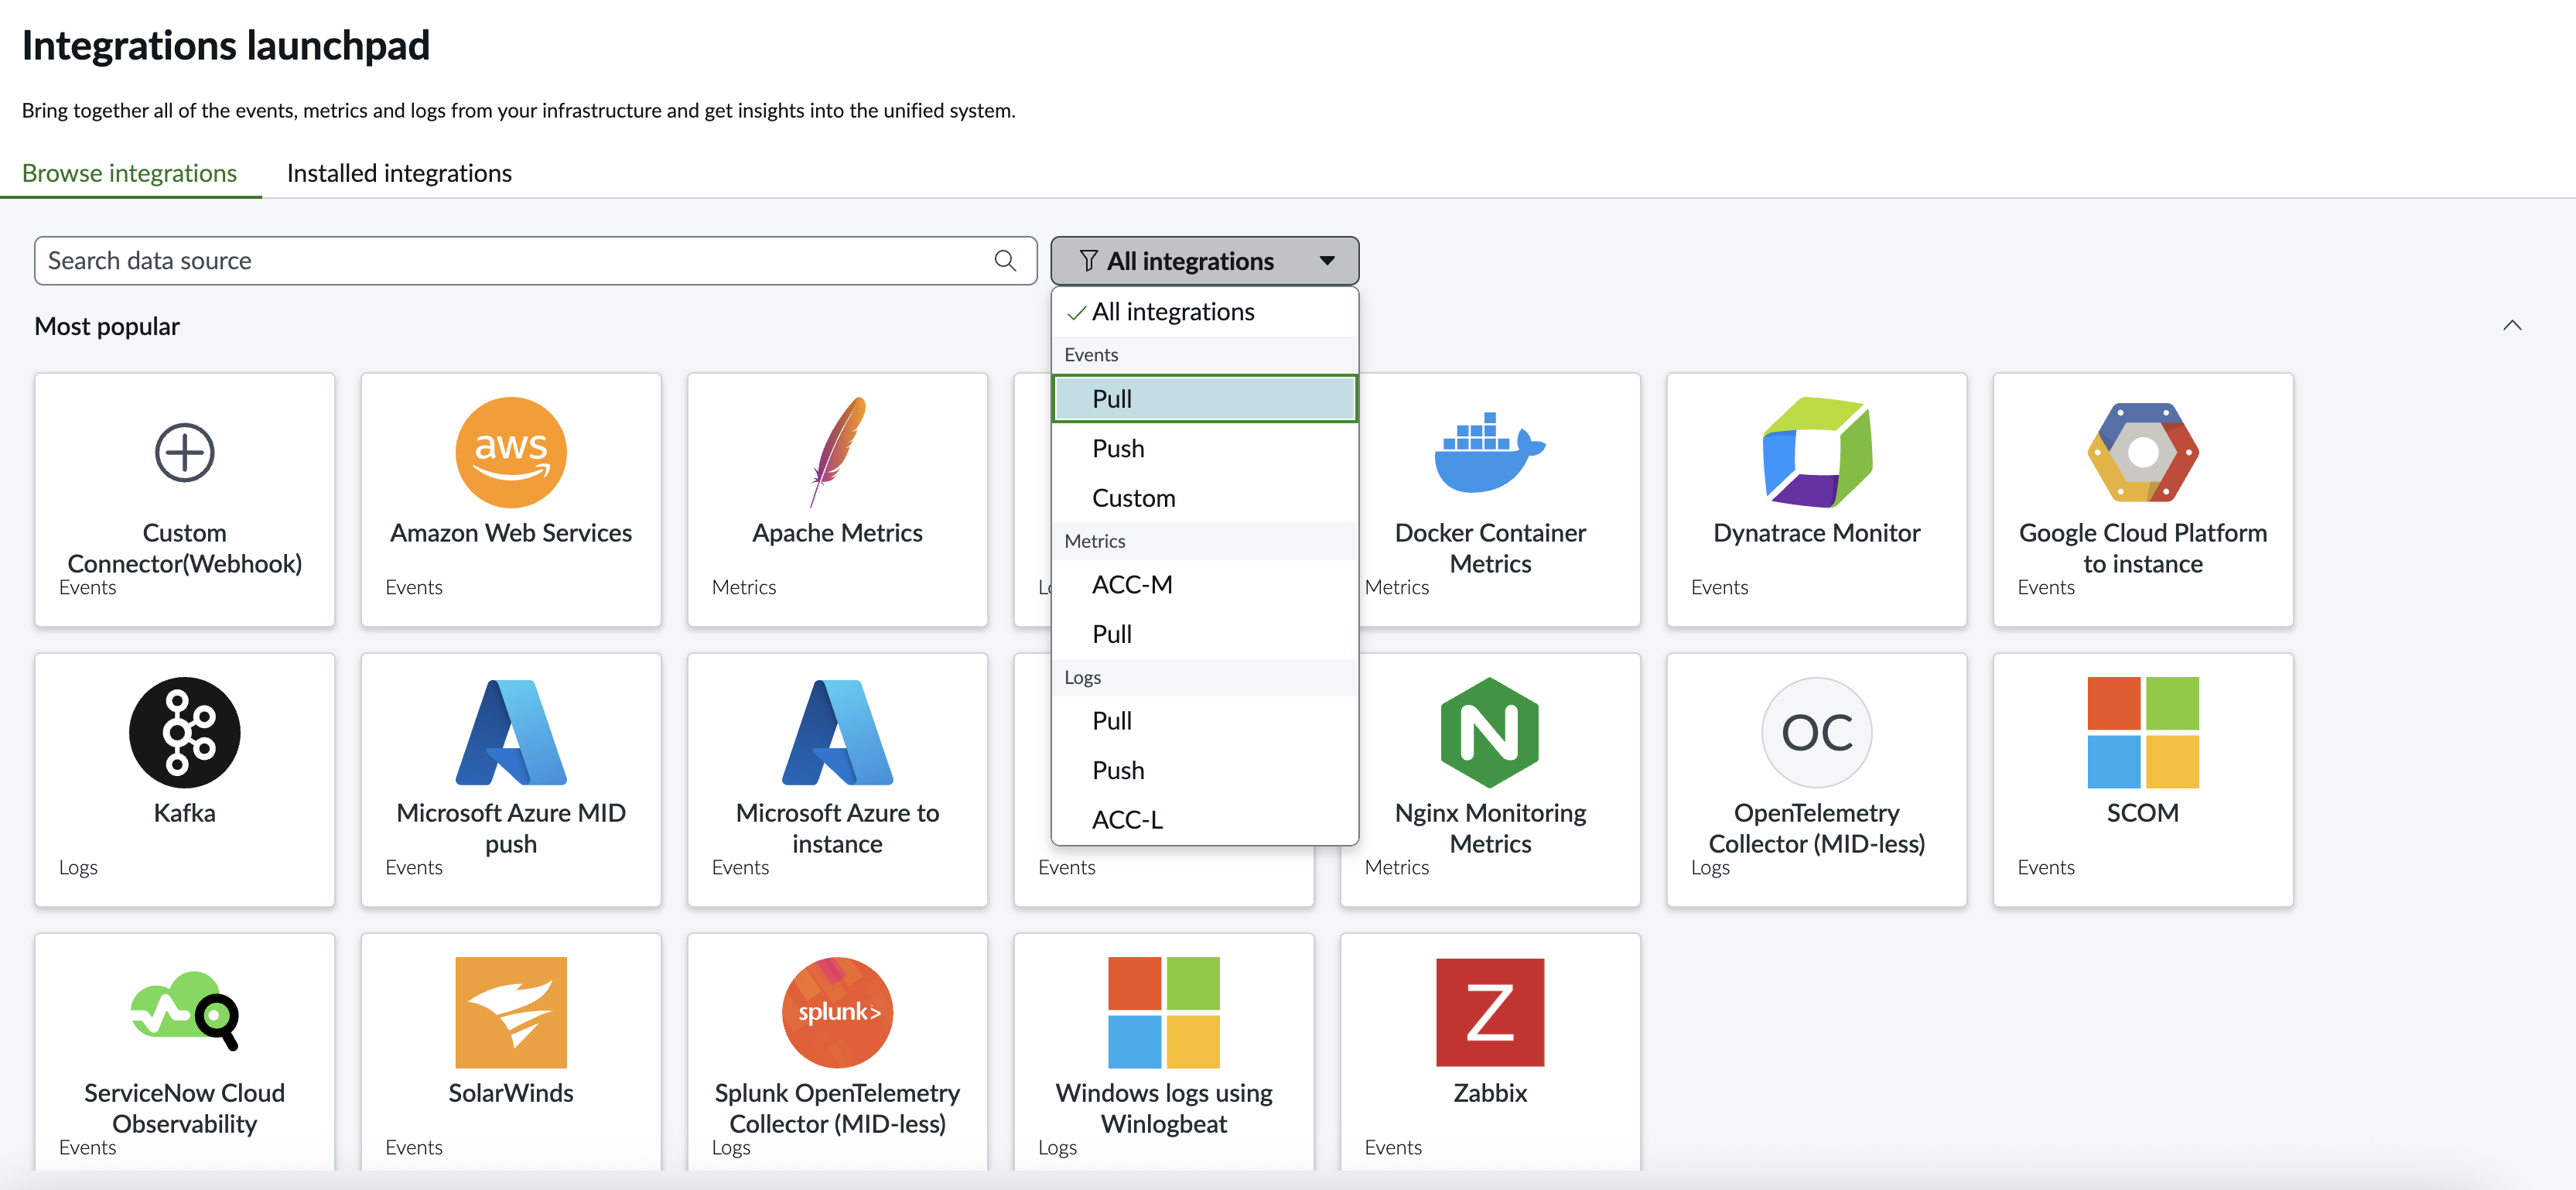2576x1190 pixels.
Task: Open the All integrations filter dropdown
Action: (1205, 261)
